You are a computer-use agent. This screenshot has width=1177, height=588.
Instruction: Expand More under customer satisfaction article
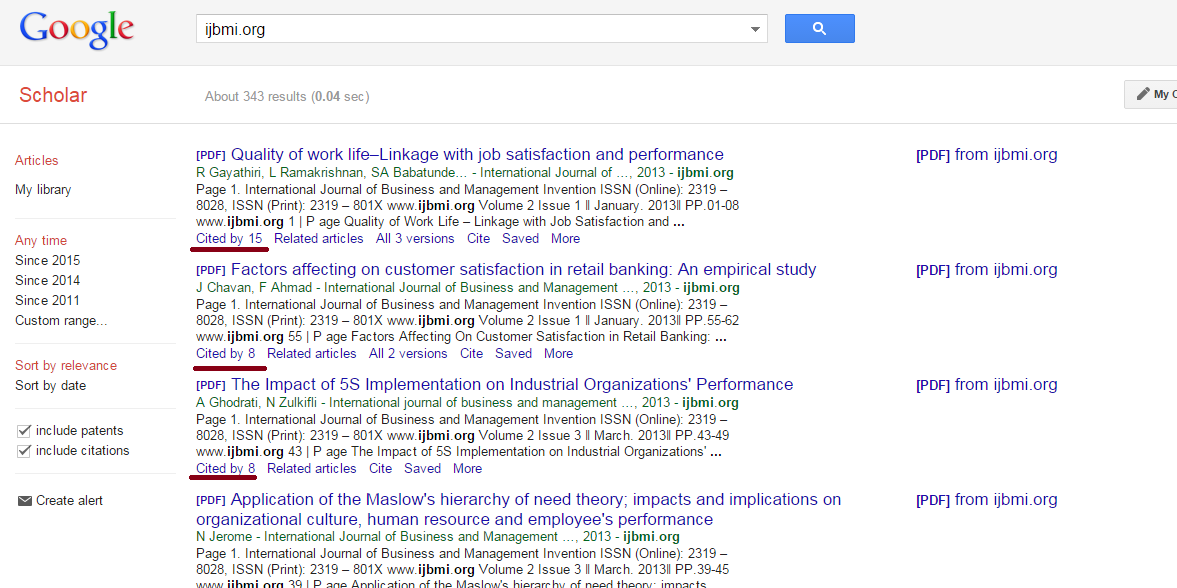point(558,354)
